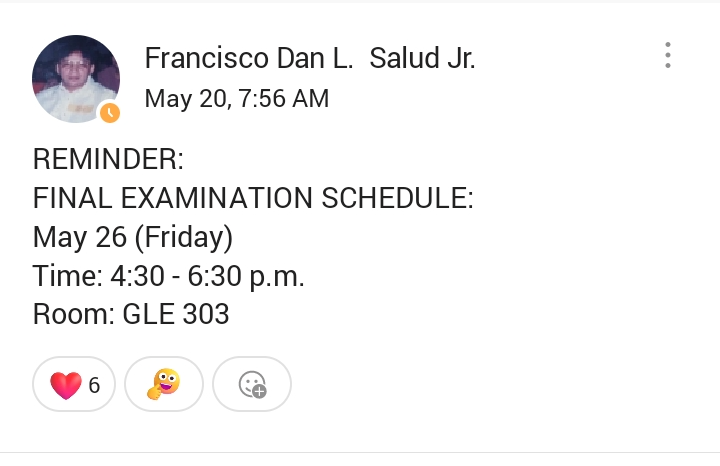Image resolution: width=720 pixels, height=466 pixels.
Task: Click the FINAL EXAMINATION SCHEDULE heading text
Action: click(253, 198)
